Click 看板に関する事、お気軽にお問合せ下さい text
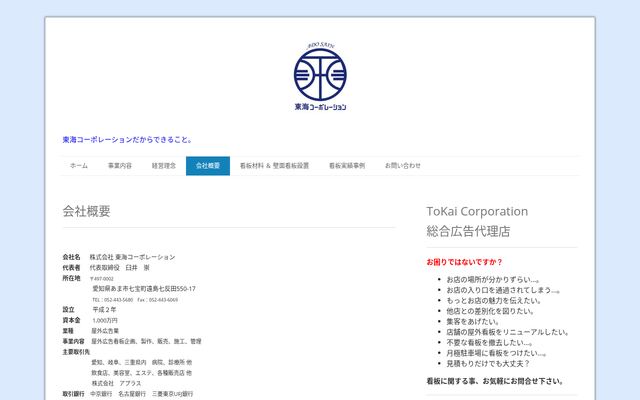The height and width of the screenshot is (400, 640). click(x=496, y=381)
